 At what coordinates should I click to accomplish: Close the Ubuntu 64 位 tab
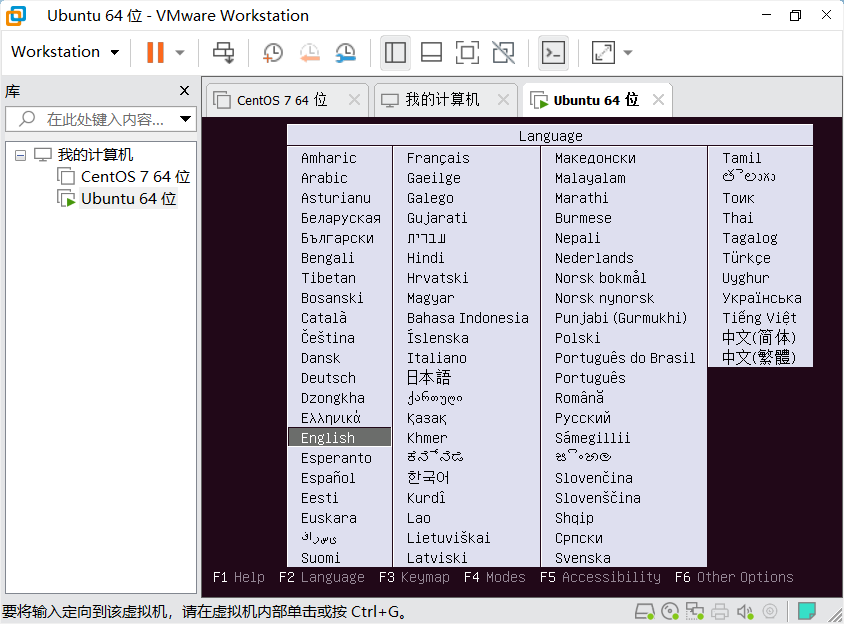tap(658, 100)
